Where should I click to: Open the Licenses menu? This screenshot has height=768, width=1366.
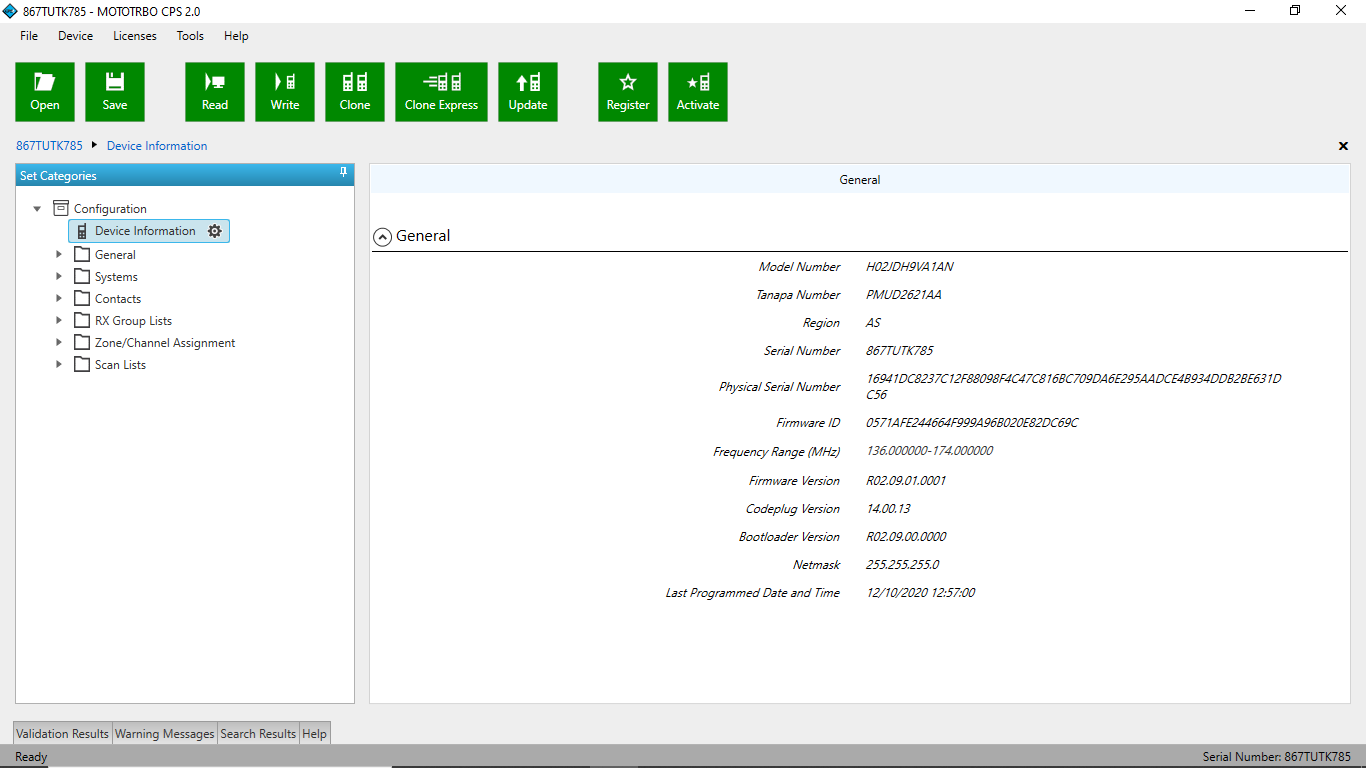[x=135, y=36]
